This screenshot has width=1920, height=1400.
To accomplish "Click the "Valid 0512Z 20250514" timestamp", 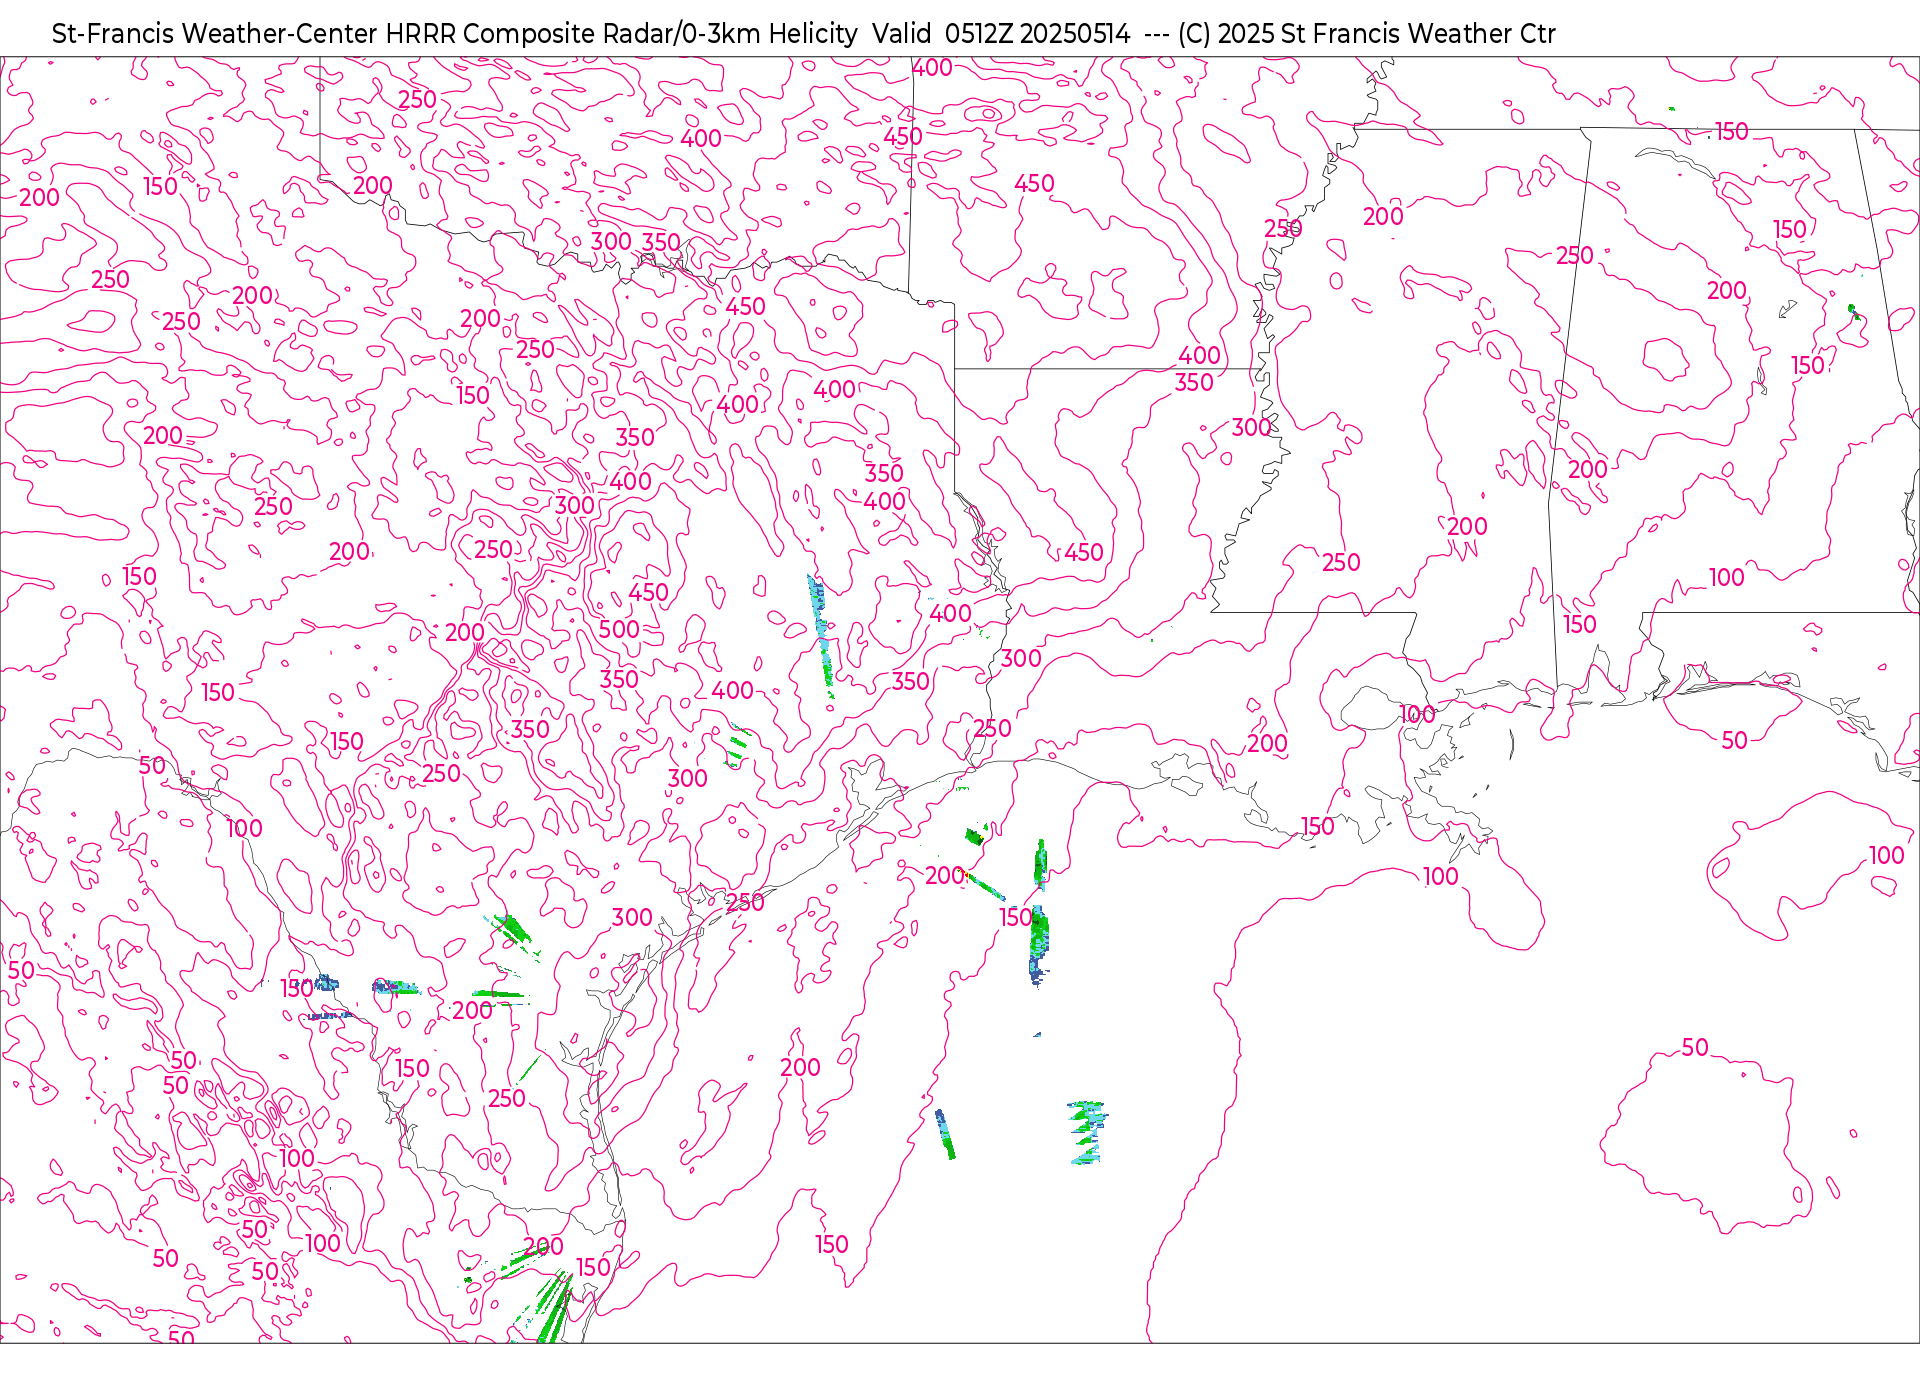I will (x=1001, y=34).
